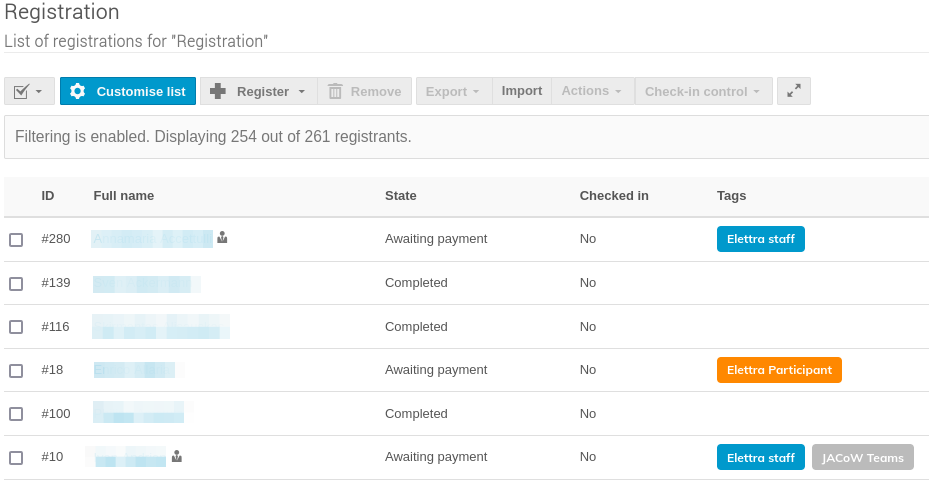Click the gear icon in Customise list

pyautogui.click(x=77, y=91)
